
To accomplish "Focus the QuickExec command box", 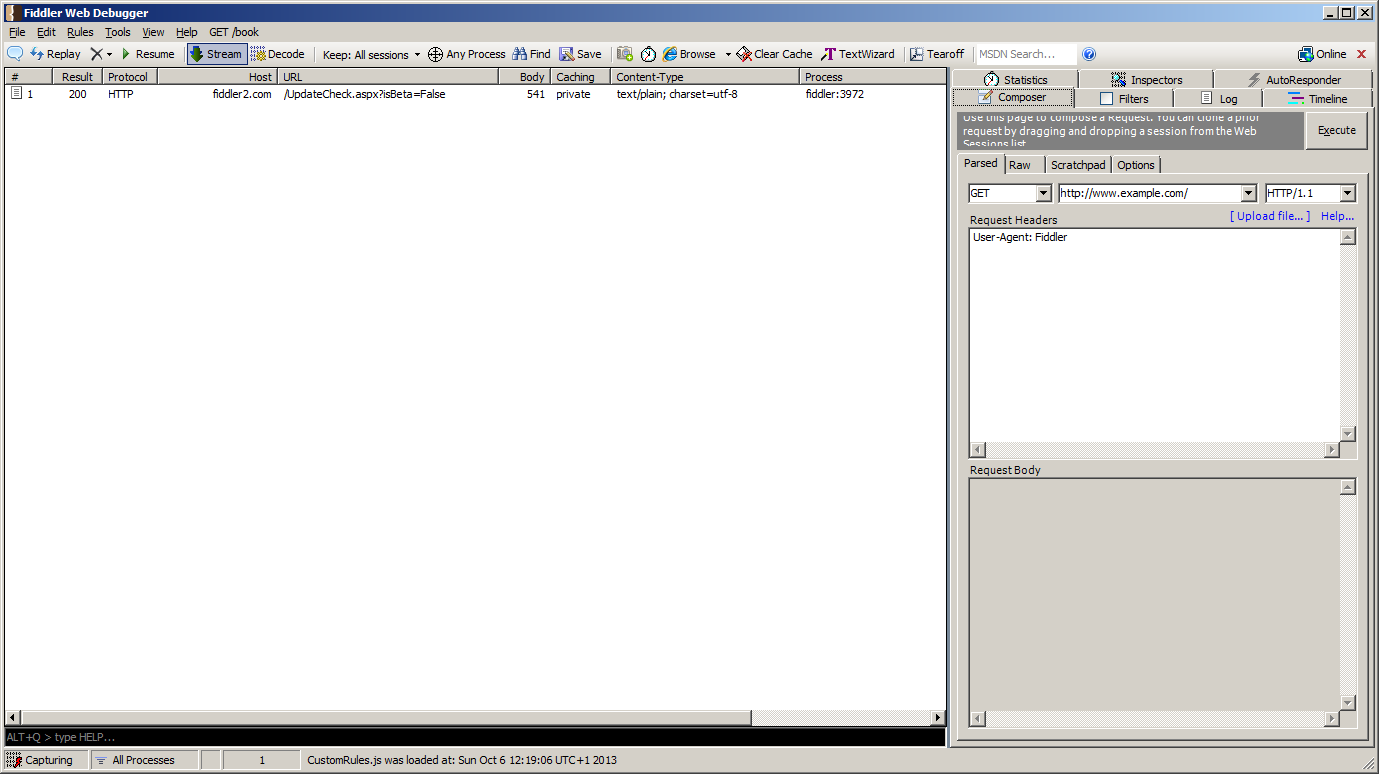I will (475, 737).
